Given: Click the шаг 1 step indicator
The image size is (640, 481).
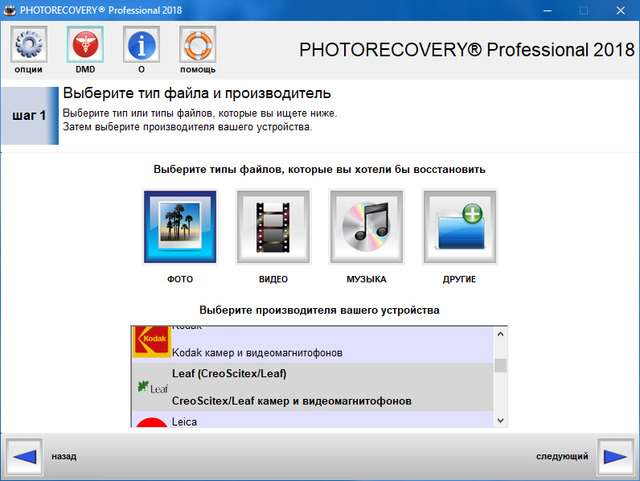Looking at the screenshot, I should (x=29, y=116).
